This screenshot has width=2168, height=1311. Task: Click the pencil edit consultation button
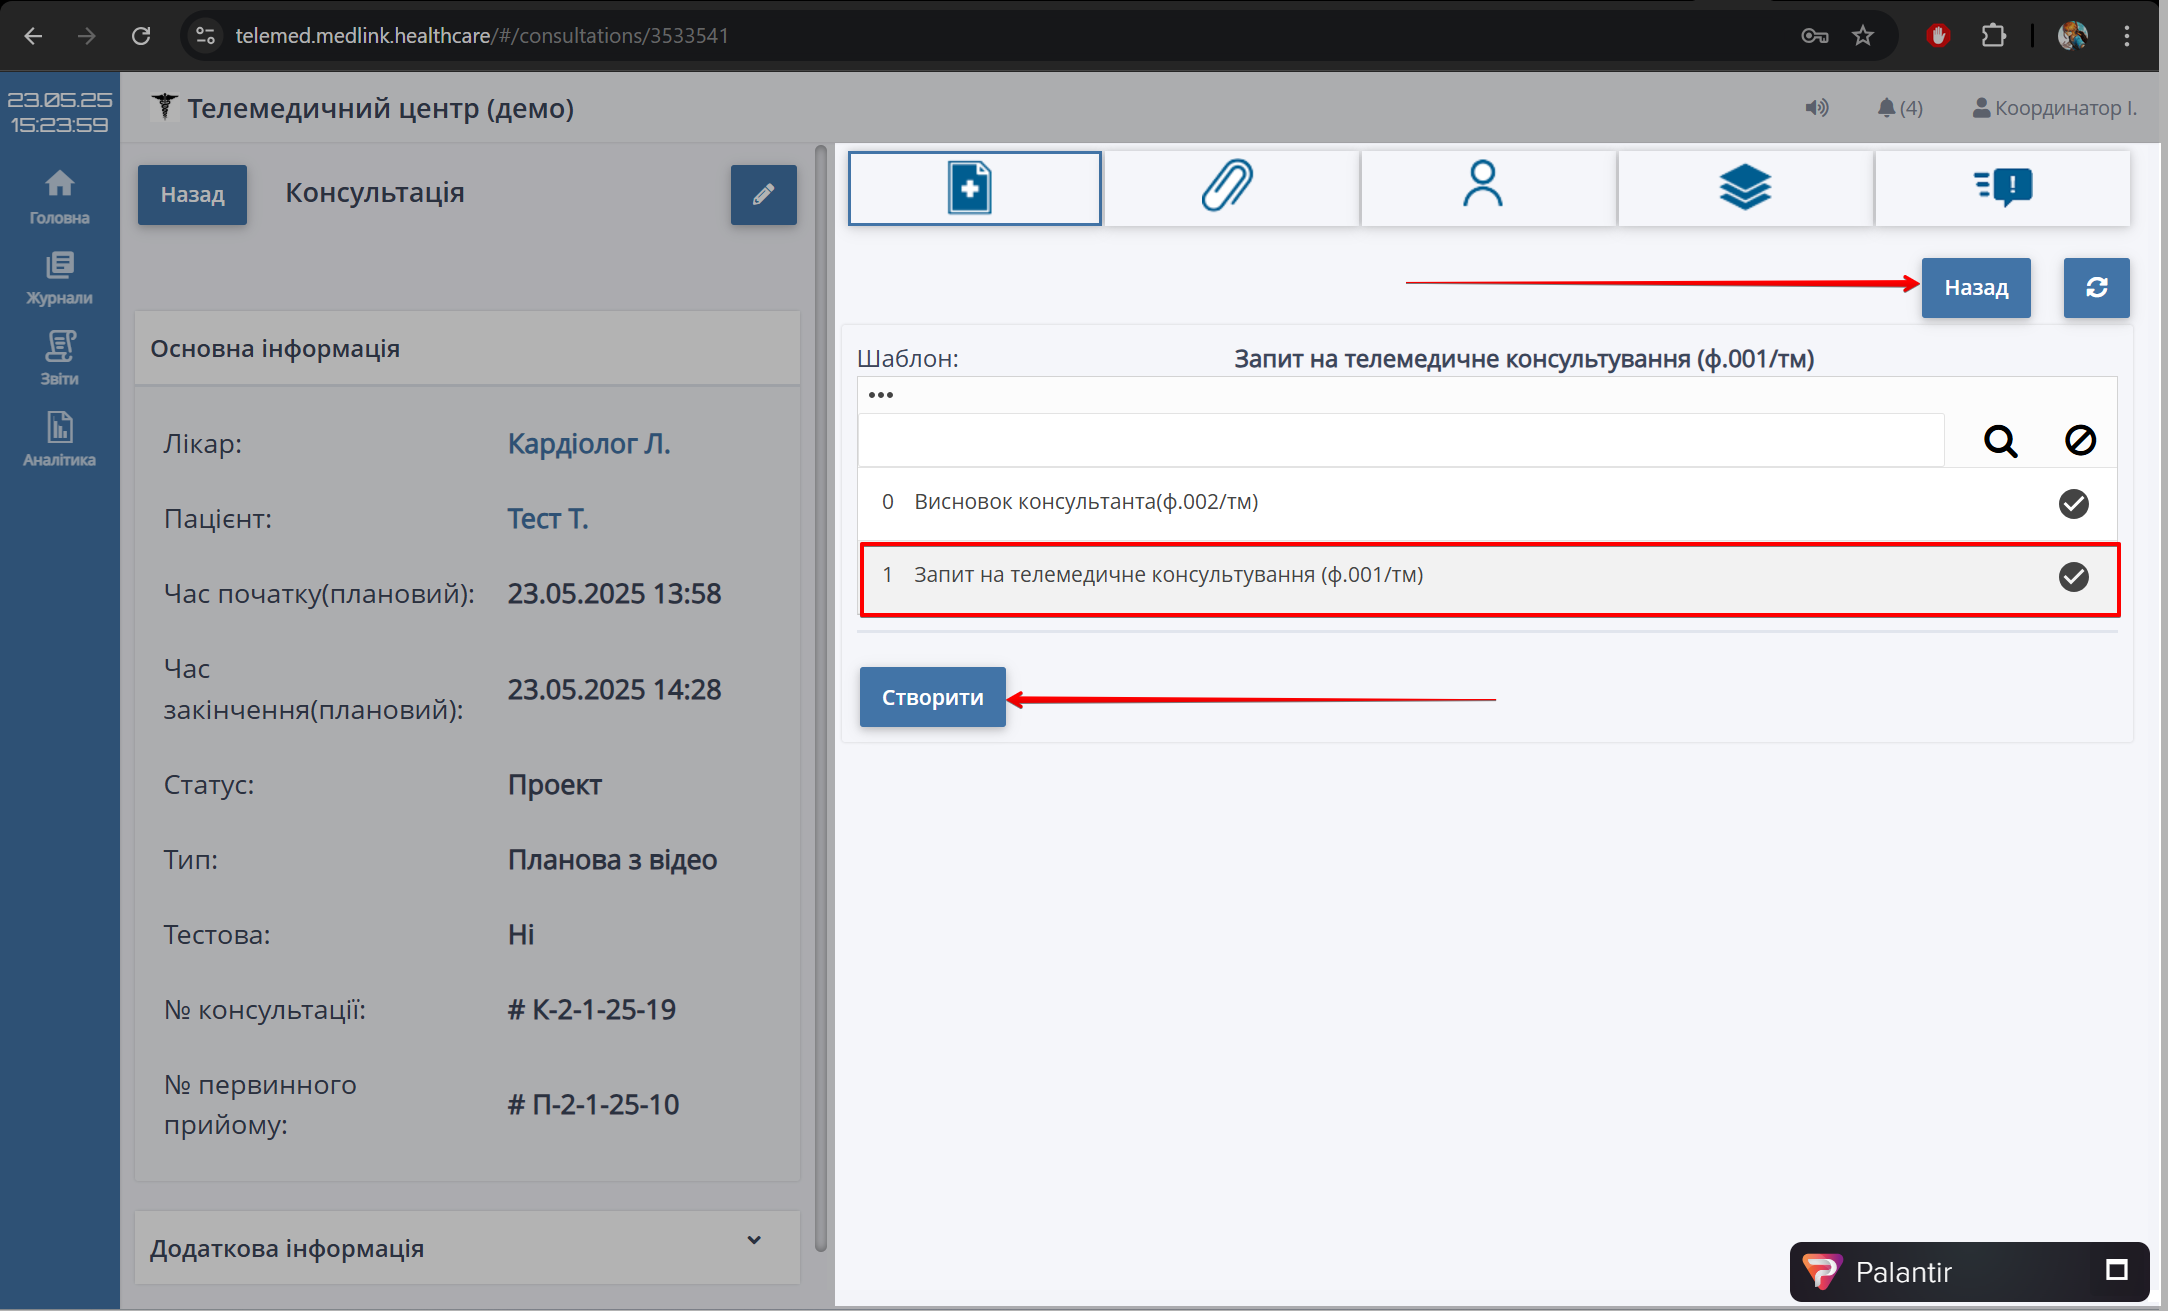tap(763, 195)
